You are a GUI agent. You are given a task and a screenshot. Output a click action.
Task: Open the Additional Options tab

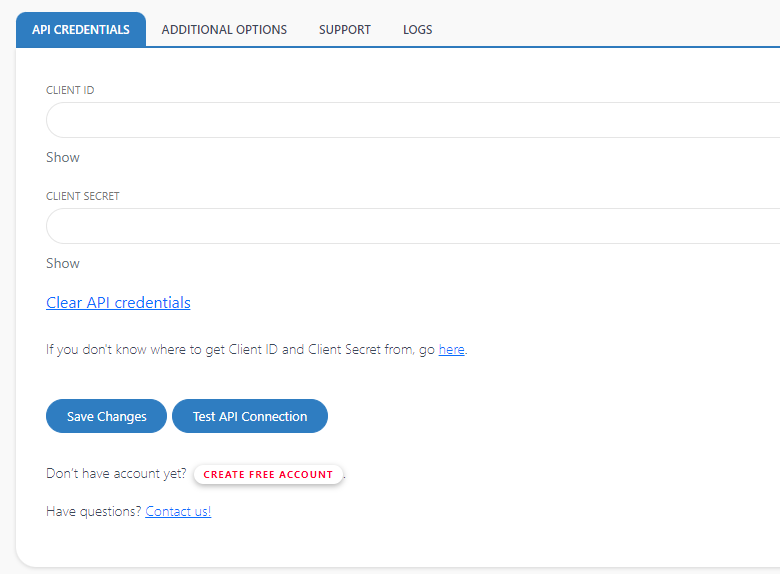(224, 30)
